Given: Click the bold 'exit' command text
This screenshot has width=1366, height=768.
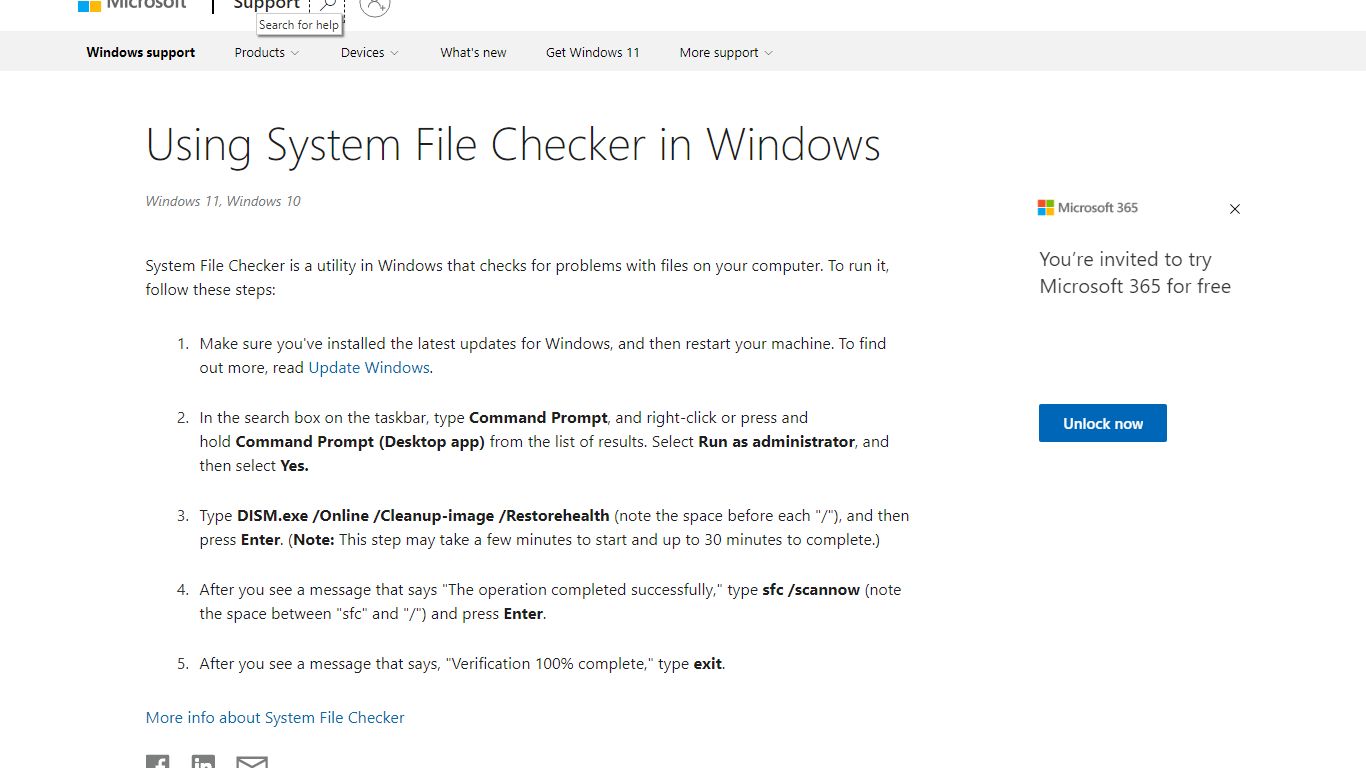Looking at the screenshot, I should 707,663.
